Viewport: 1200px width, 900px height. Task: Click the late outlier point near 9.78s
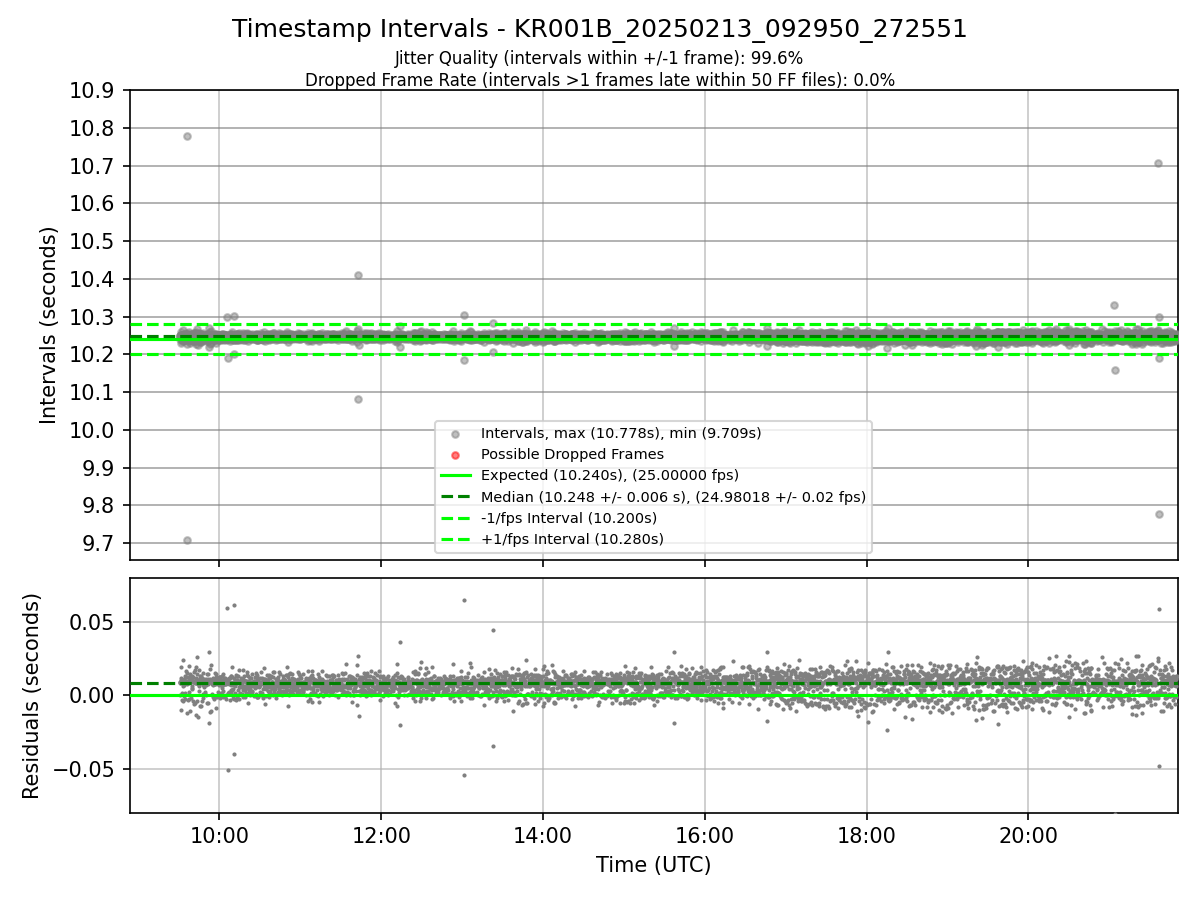click(x=1159, y=514)
